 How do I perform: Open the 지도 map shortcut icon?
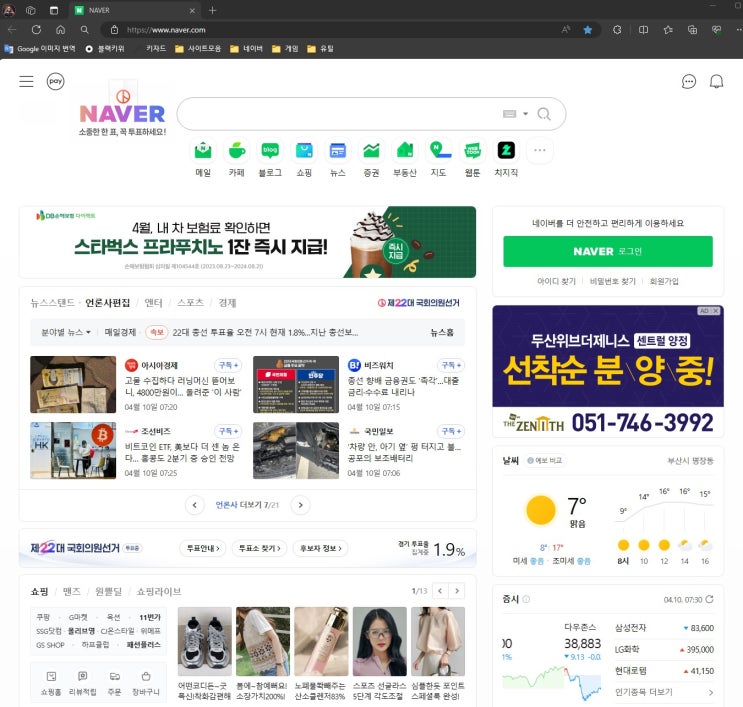tap(438, 151)
